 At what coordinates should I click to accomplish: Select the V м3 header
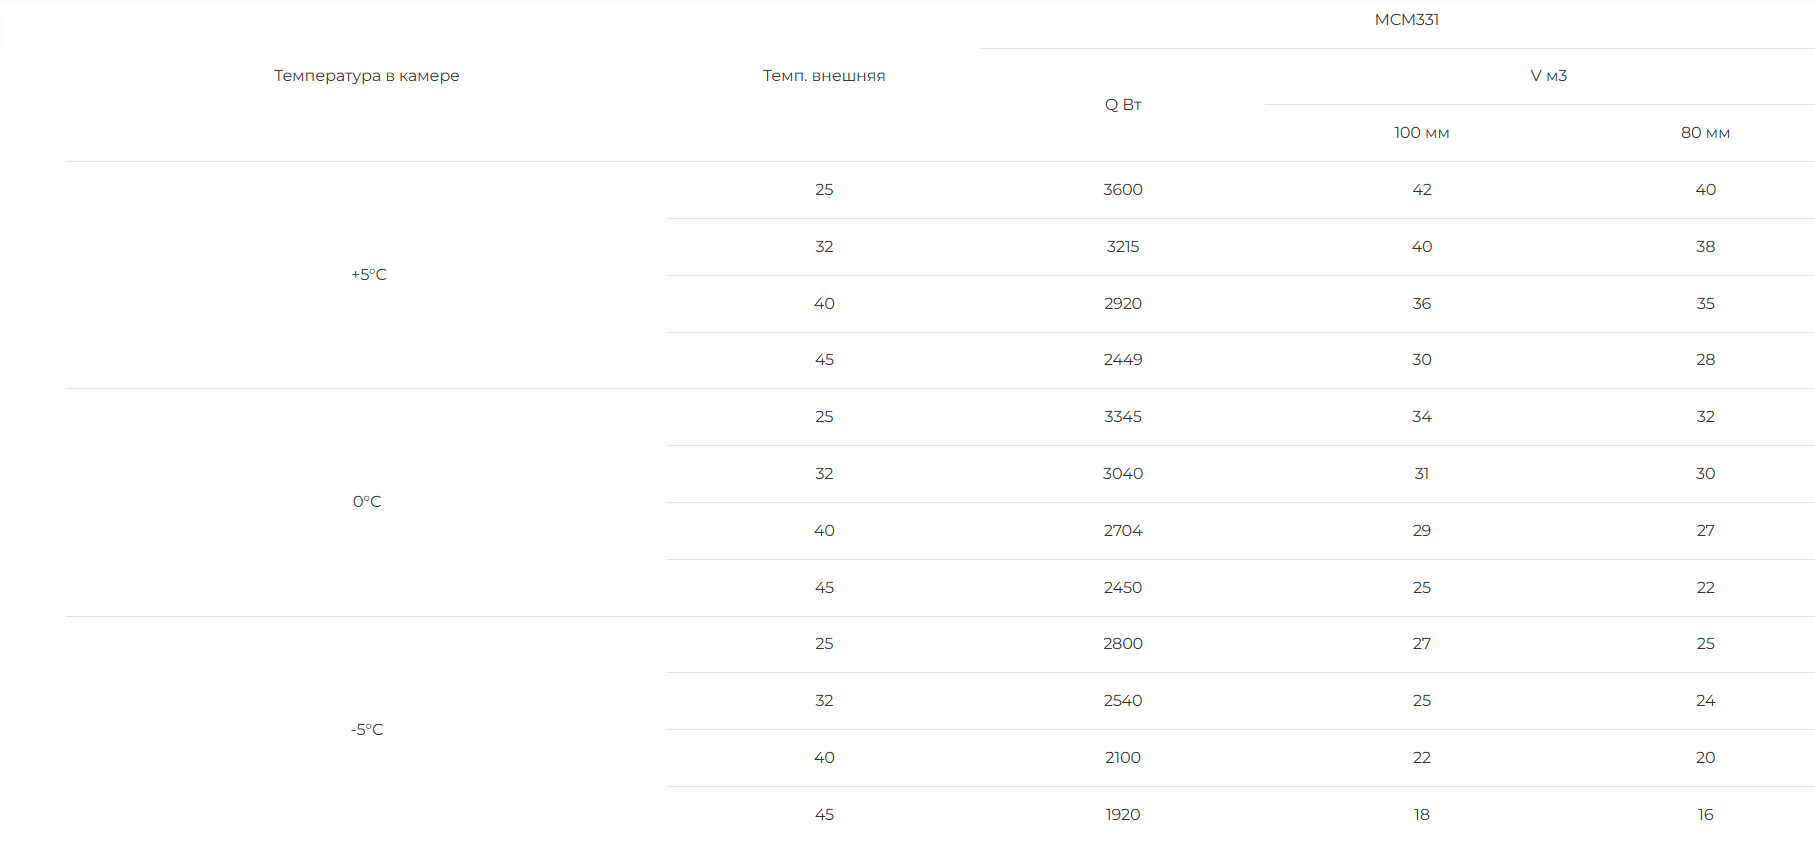point(1548,76)
